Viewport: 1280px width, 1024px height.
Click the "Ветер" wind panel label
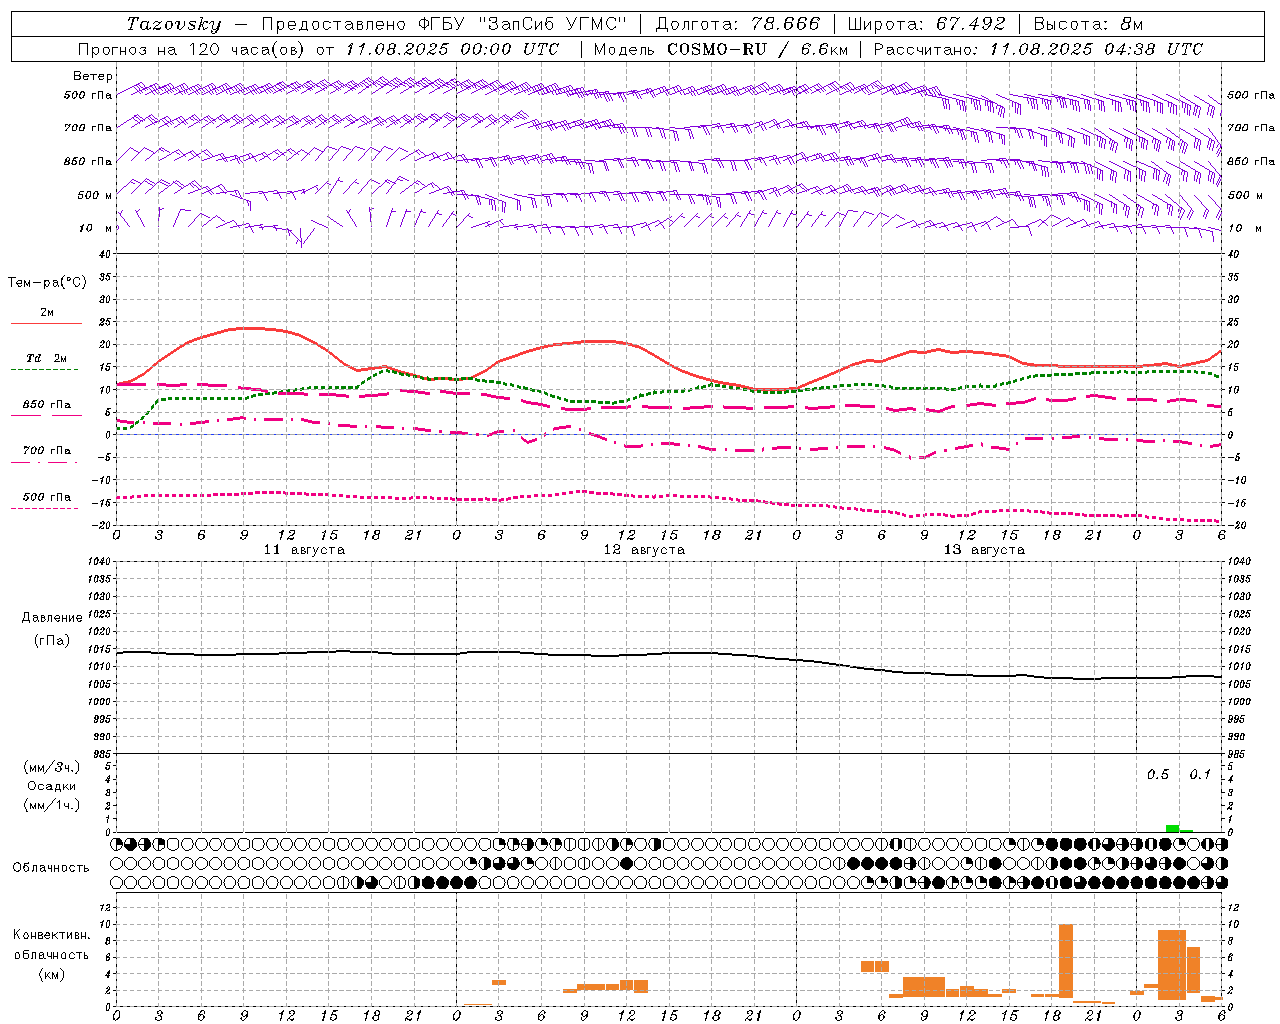click(x=93, y=76)
